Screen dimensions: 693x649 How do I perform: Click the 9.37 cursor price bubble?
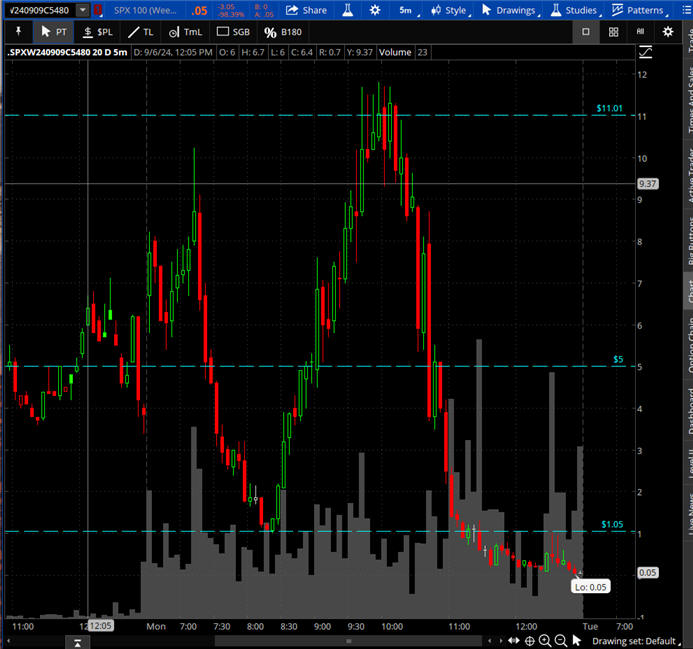tap(647, 183)
